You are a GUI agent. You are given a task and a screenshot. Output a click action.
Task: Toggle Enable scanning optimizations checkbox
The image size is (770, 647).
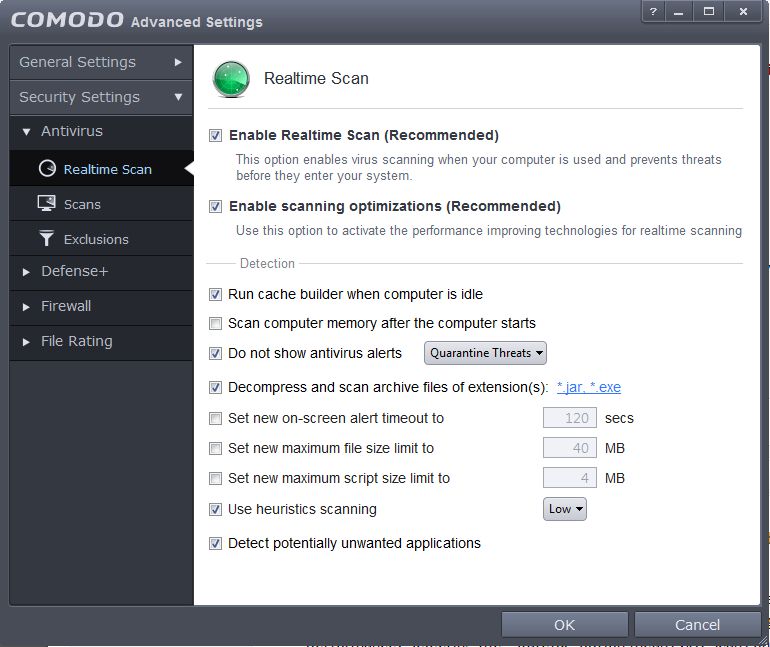pyautogui.click(x=215, y=206)
